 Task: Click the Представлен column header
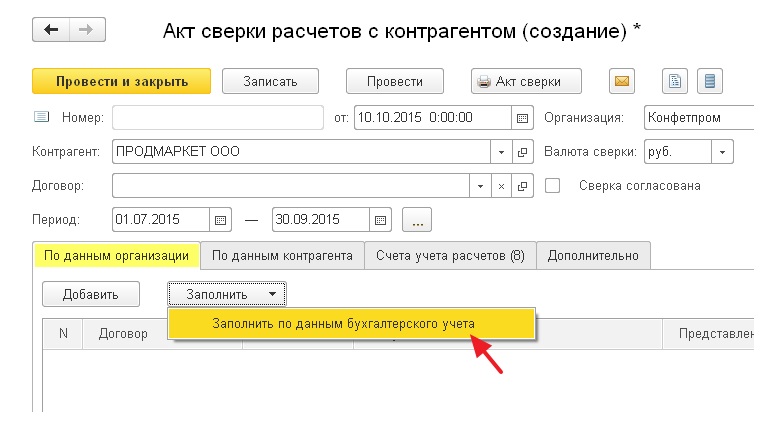708,334
